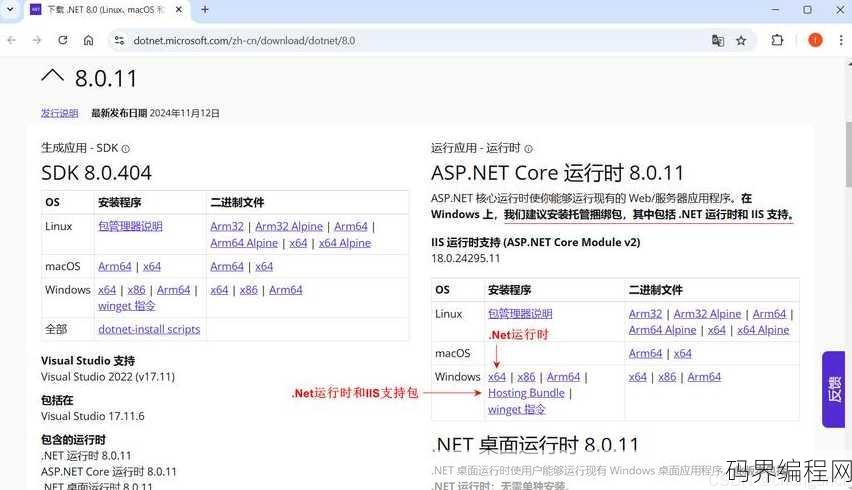852x490 pixels.
Task: View site information icon in address bar
Action: pyautogui.click(x=120, y=40)
